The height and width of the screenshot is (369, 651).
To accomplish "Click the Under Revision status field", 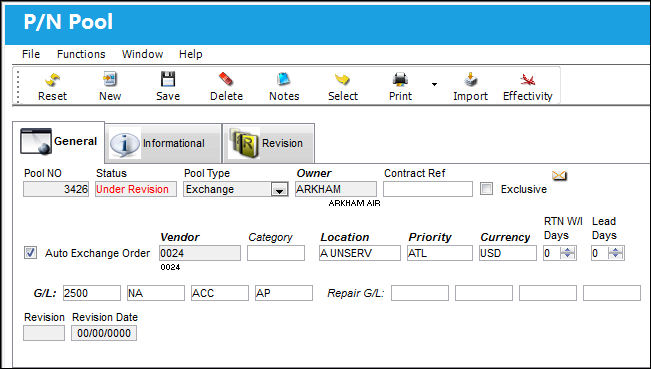I will point(136,189).
